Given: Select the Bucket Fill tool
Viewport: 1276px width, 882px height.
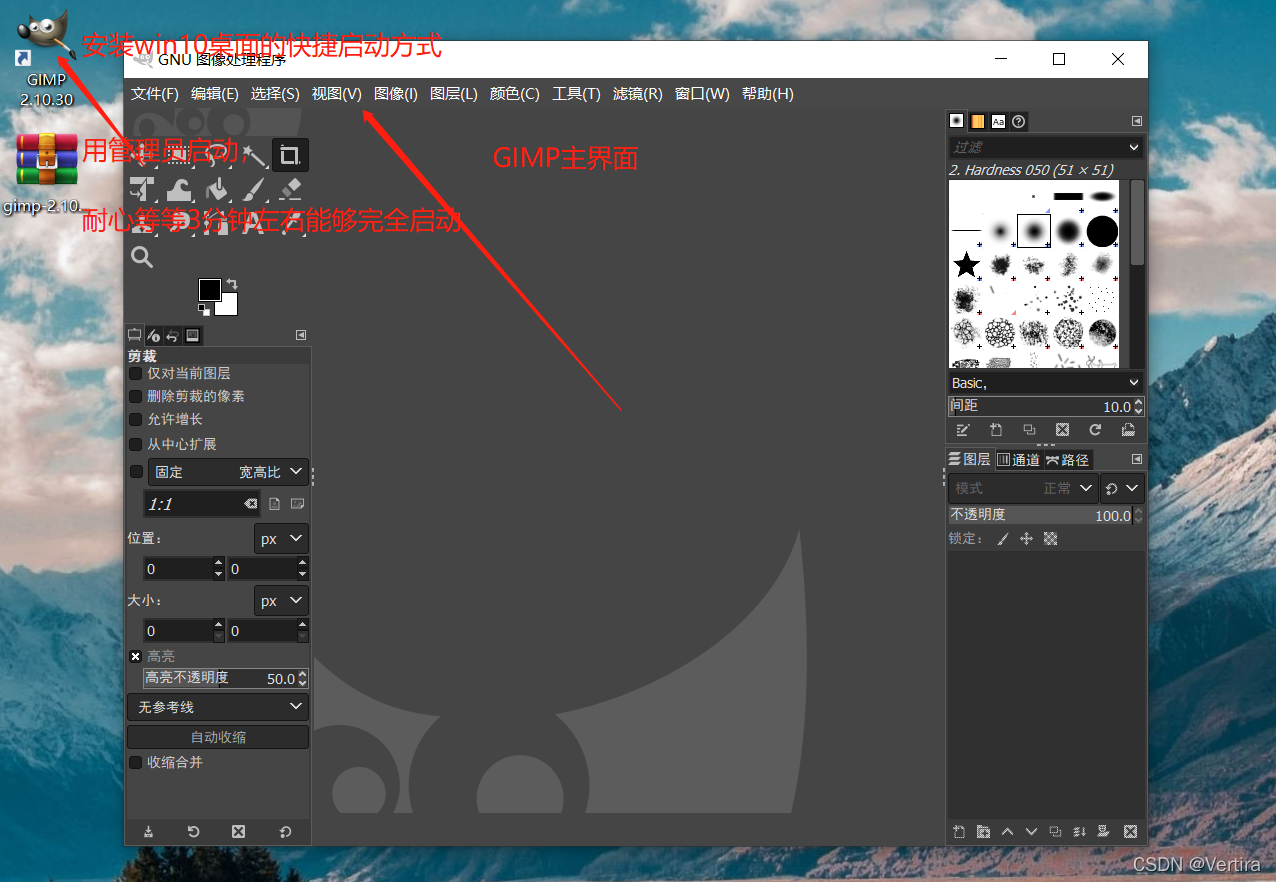Looking at the screenshot, I should pyautogui.click(x=217, y=189).
